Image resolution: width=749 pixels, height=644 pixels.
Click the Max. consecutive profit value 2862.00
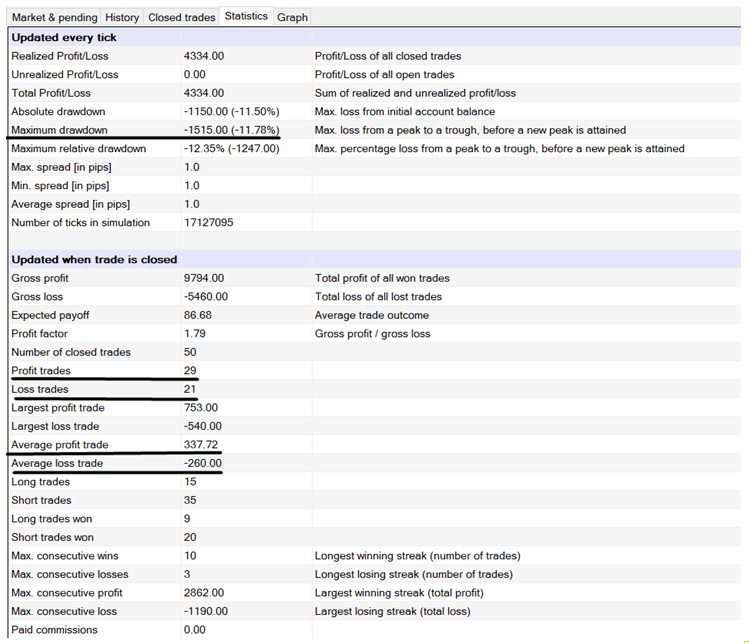pyautogui.click(x=204, y=593)
